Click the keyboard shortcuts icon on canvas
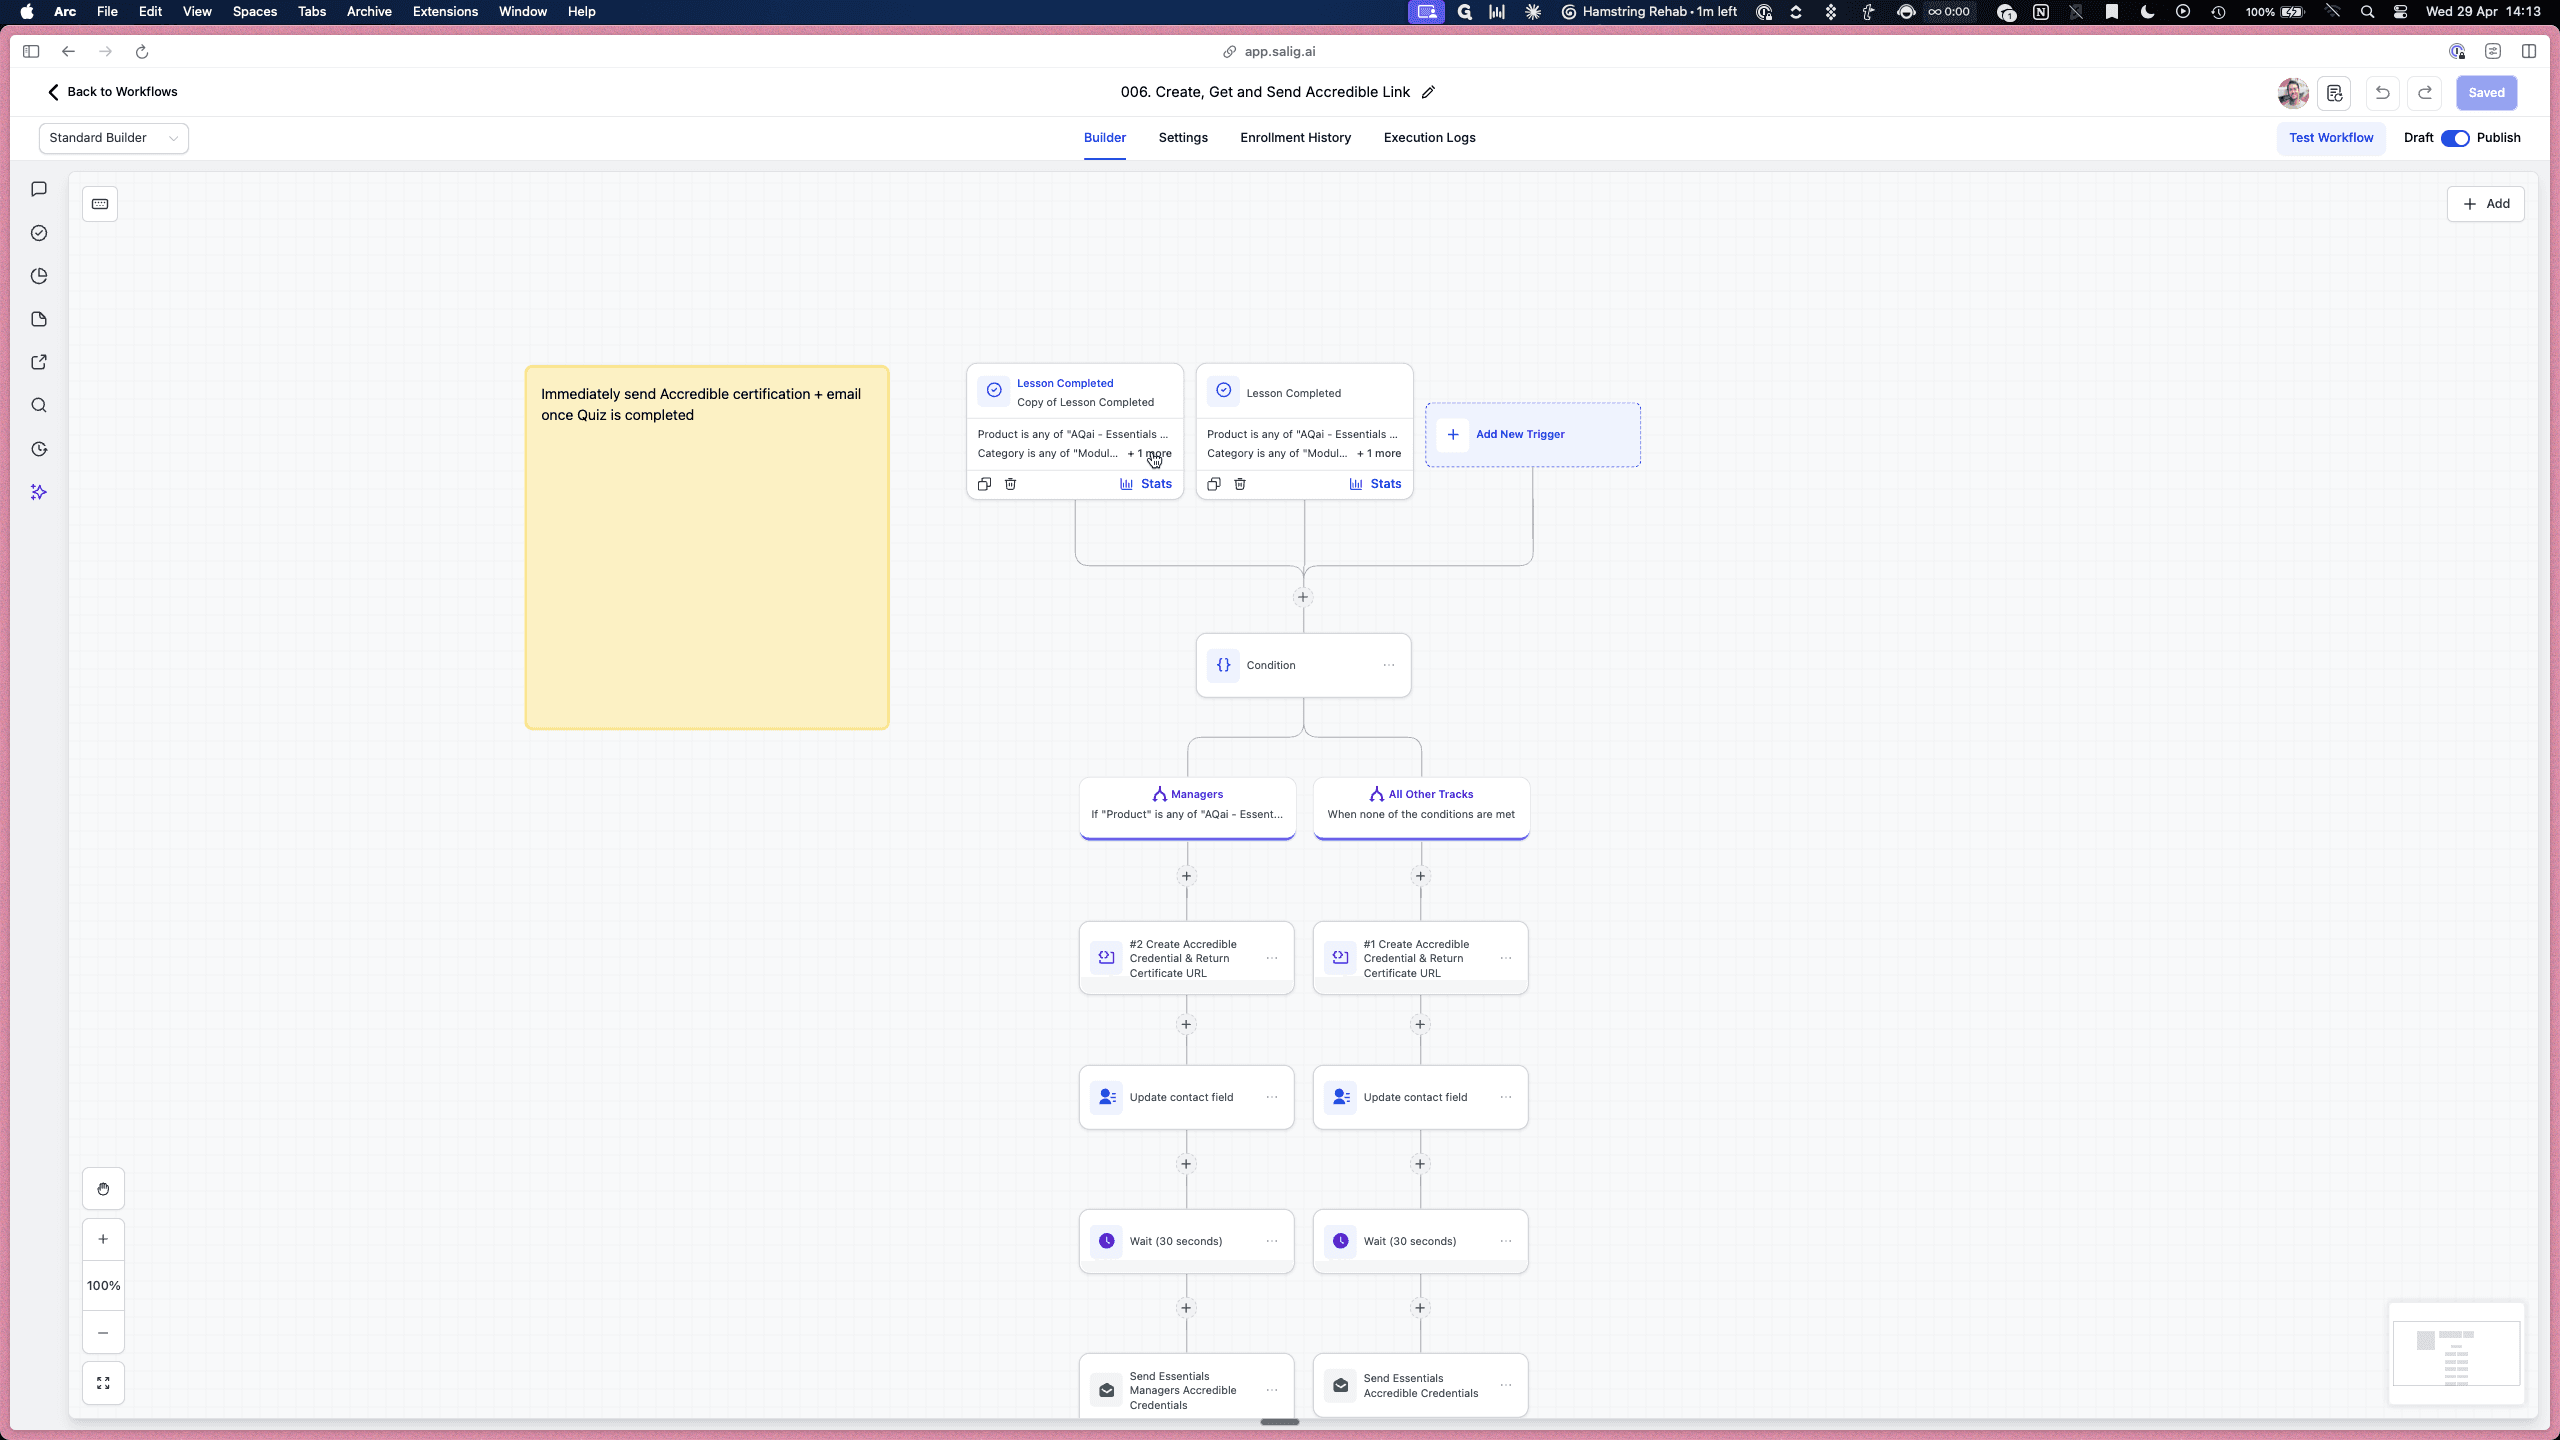This screenshot has height=1440, width=2560. click(x=100, y=204)
